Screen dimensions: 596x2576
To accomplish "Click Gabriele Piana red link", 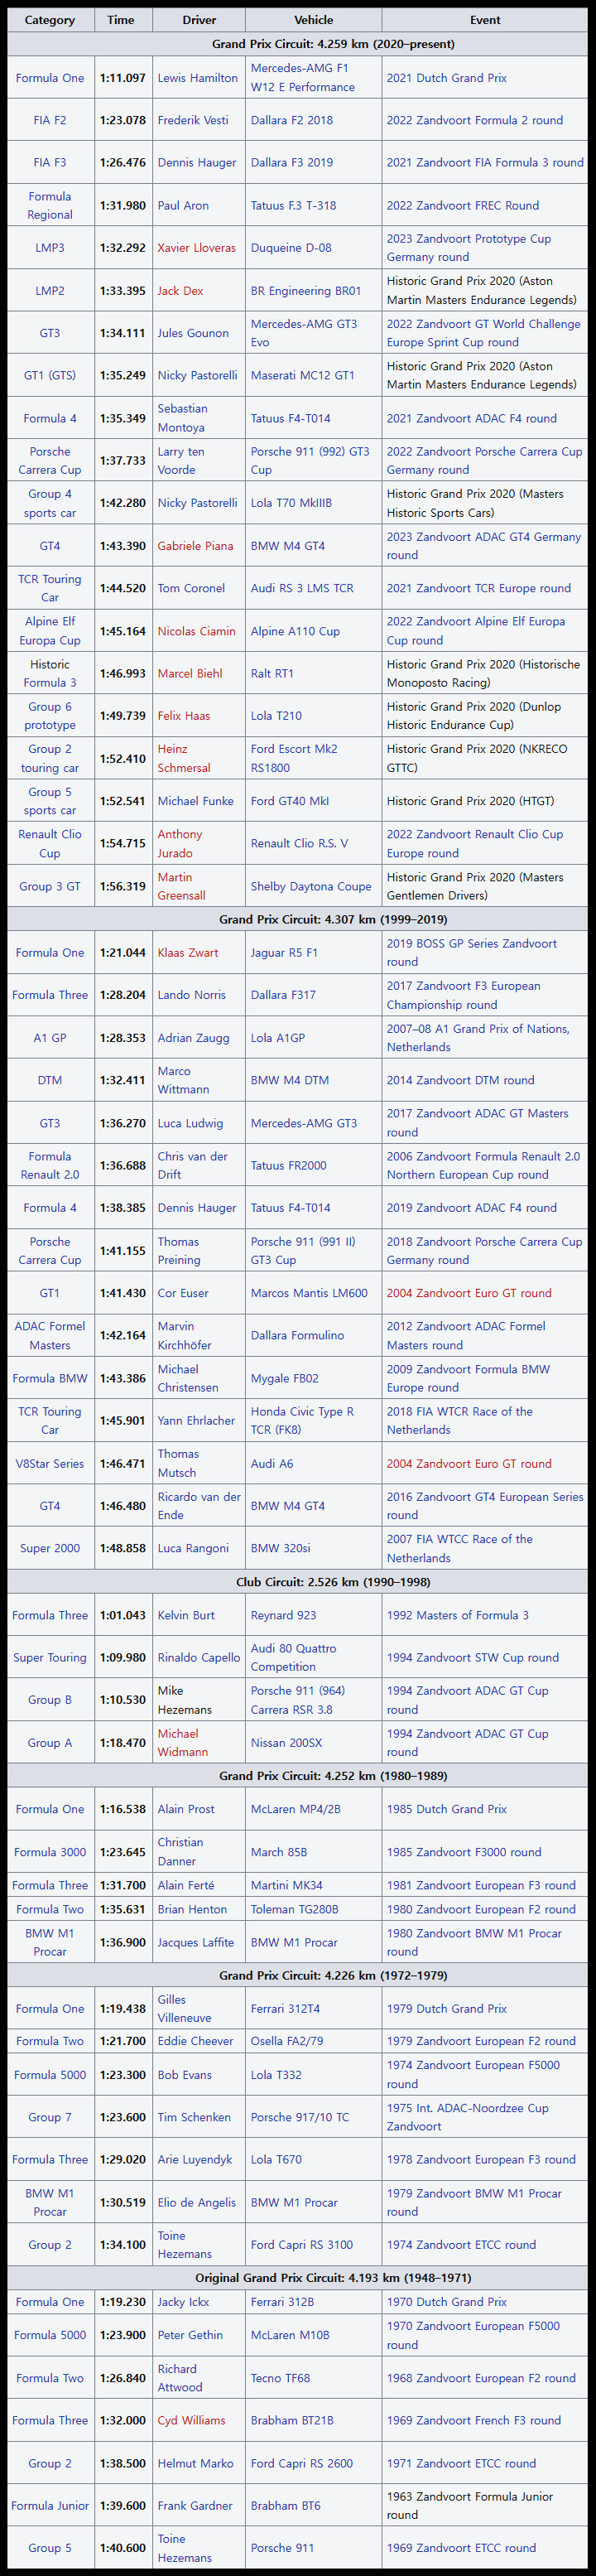I will 195,546.
